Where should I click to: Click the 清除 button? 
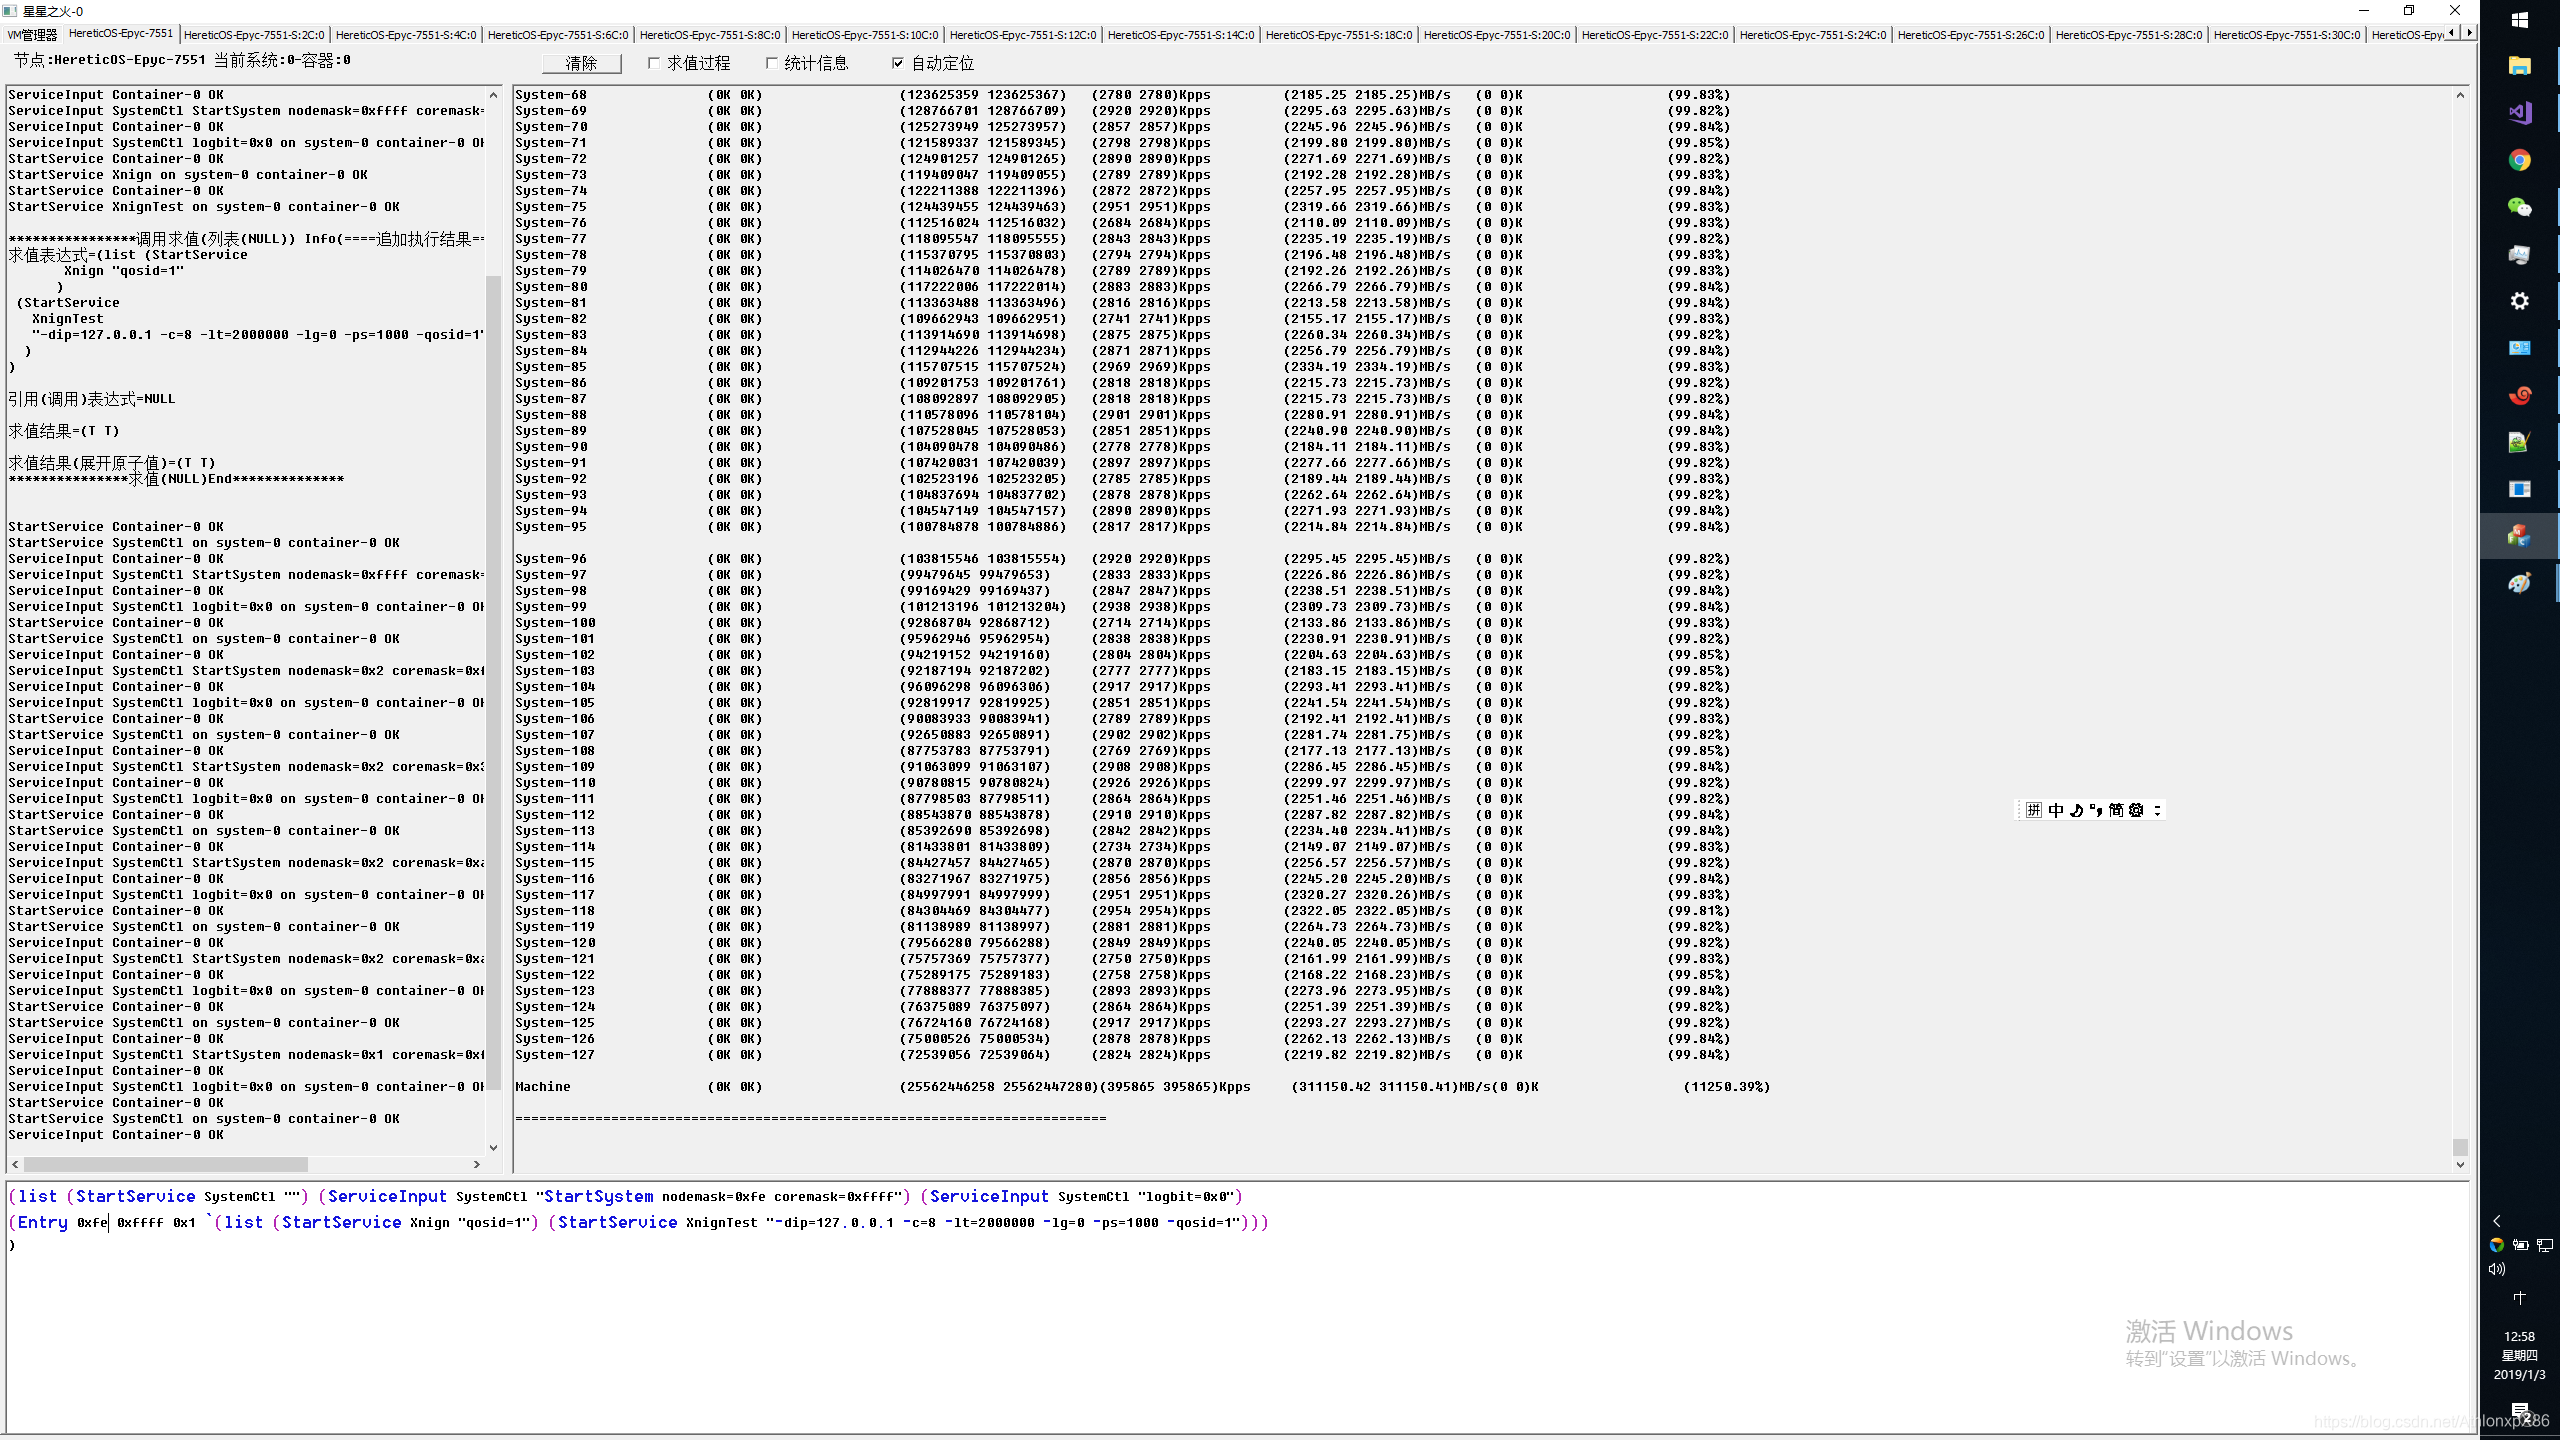(581, 63)
